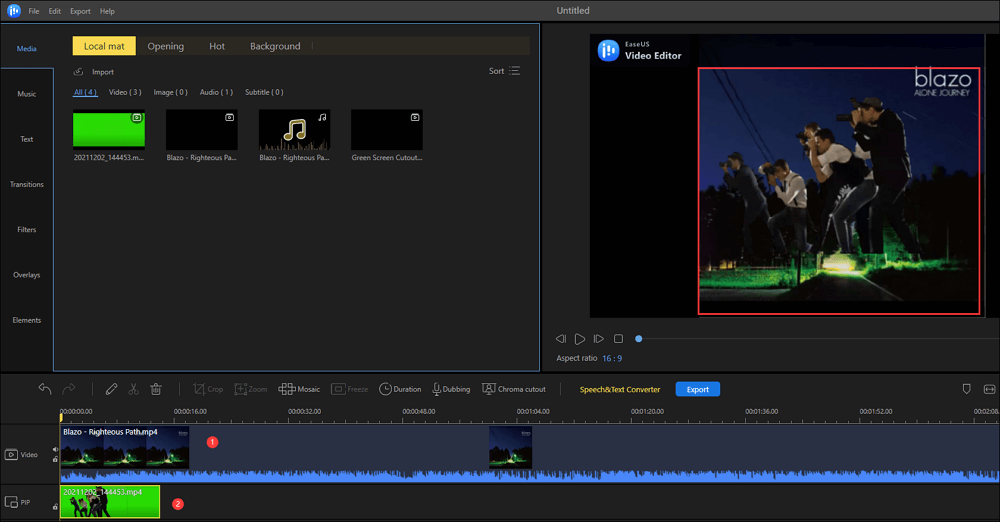Open the Sort dropdown in media panel
The height and width of the screenshot is (522, 1000).
pos(504,71)
